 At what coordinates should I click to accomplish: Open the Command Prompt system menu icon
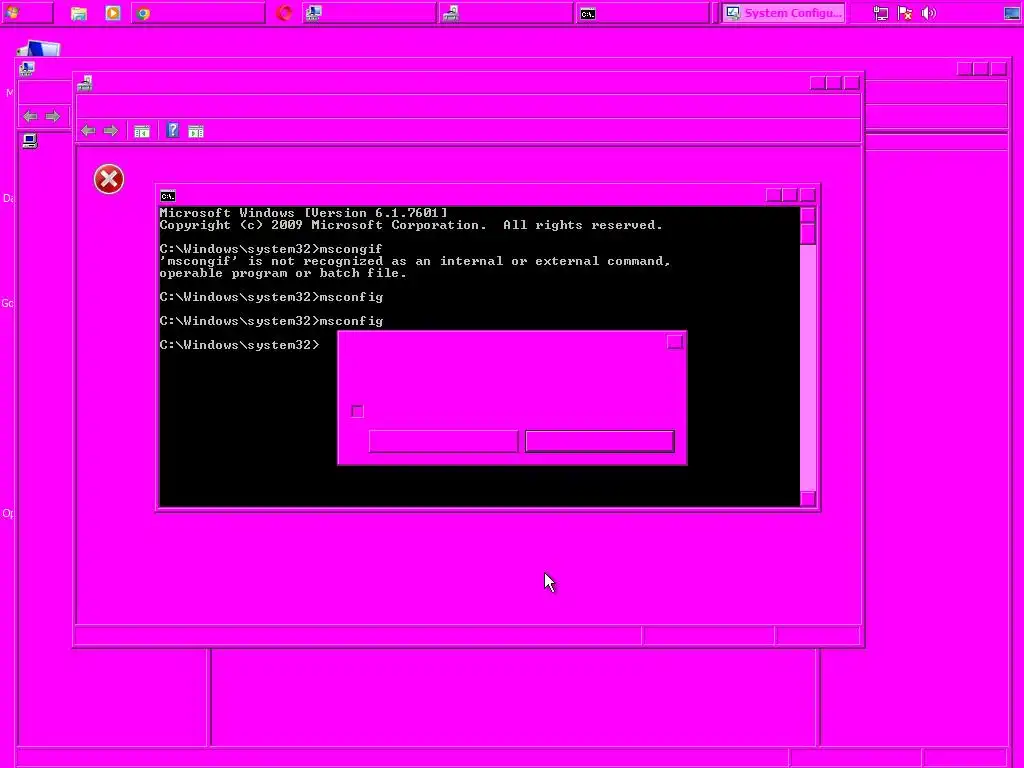pos(168,196)
